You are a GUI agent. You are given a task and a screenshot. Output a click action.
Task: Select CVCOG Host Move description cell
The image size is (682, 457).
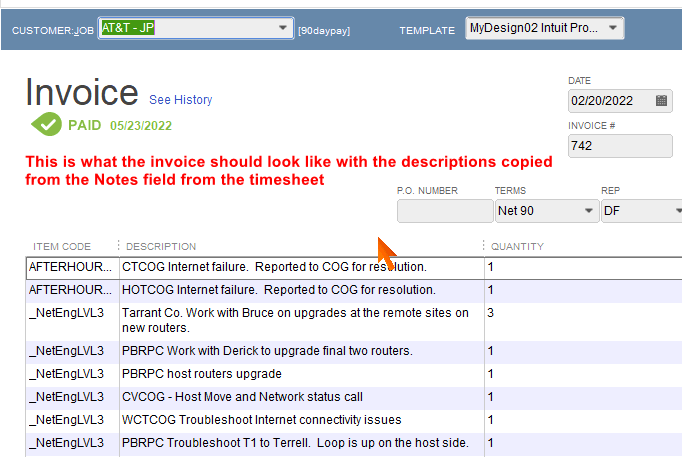(x=302, y=397)
